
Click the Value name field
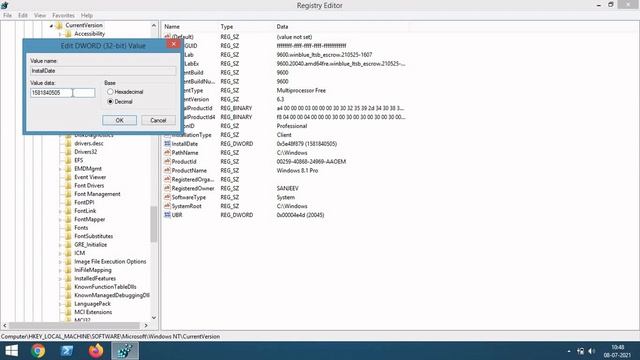[x=103, y=71]
